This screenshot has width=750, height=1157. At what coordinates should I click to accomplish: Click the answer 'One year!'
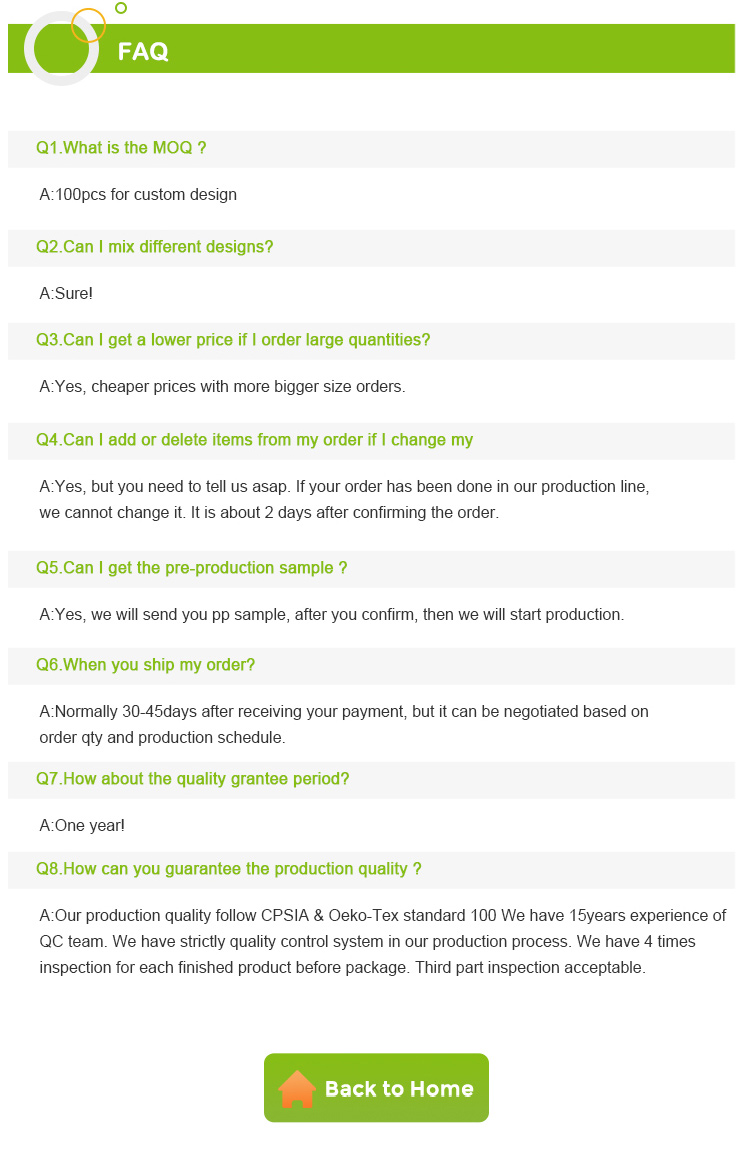[82, 826]
